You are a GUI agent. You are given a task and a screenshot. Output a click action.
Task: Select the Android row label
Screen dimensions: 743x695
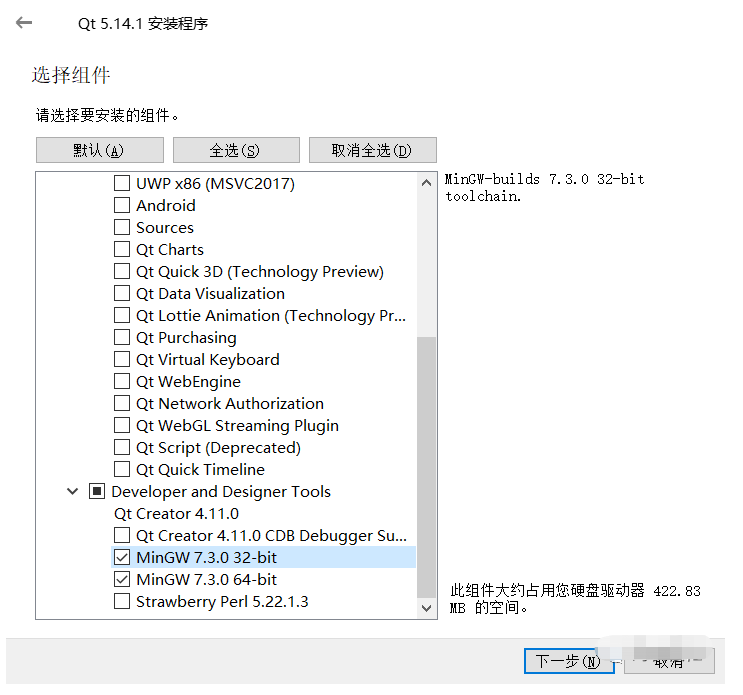tap(166, 205)
